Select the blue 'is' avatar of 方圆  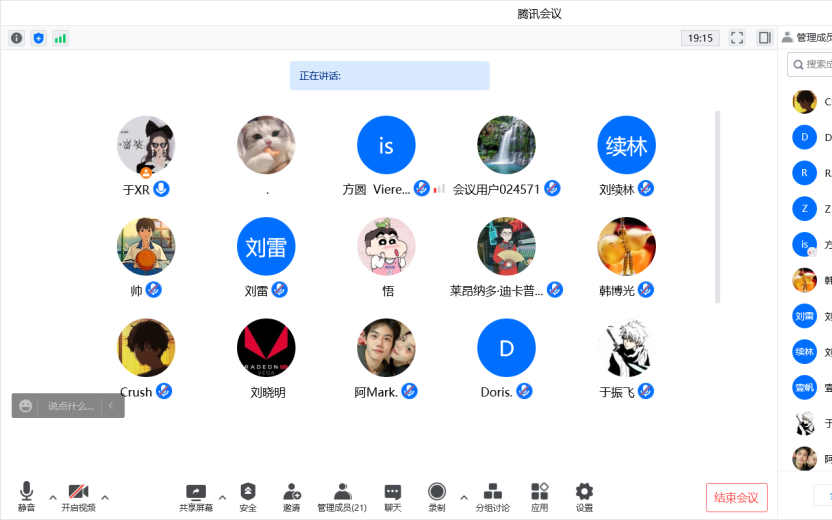(386, 145)
